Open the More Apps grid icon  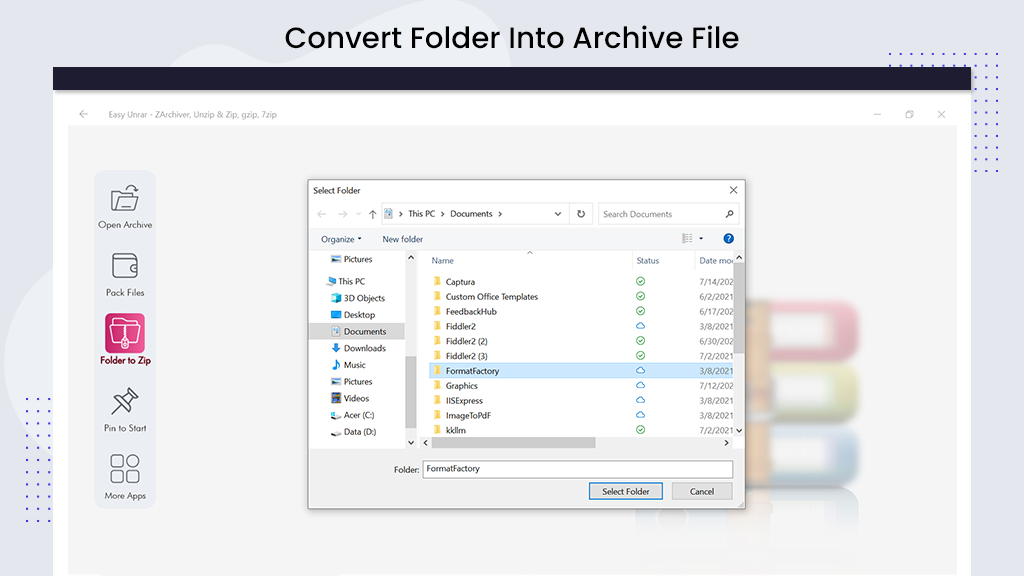click(x=125, y=469)
